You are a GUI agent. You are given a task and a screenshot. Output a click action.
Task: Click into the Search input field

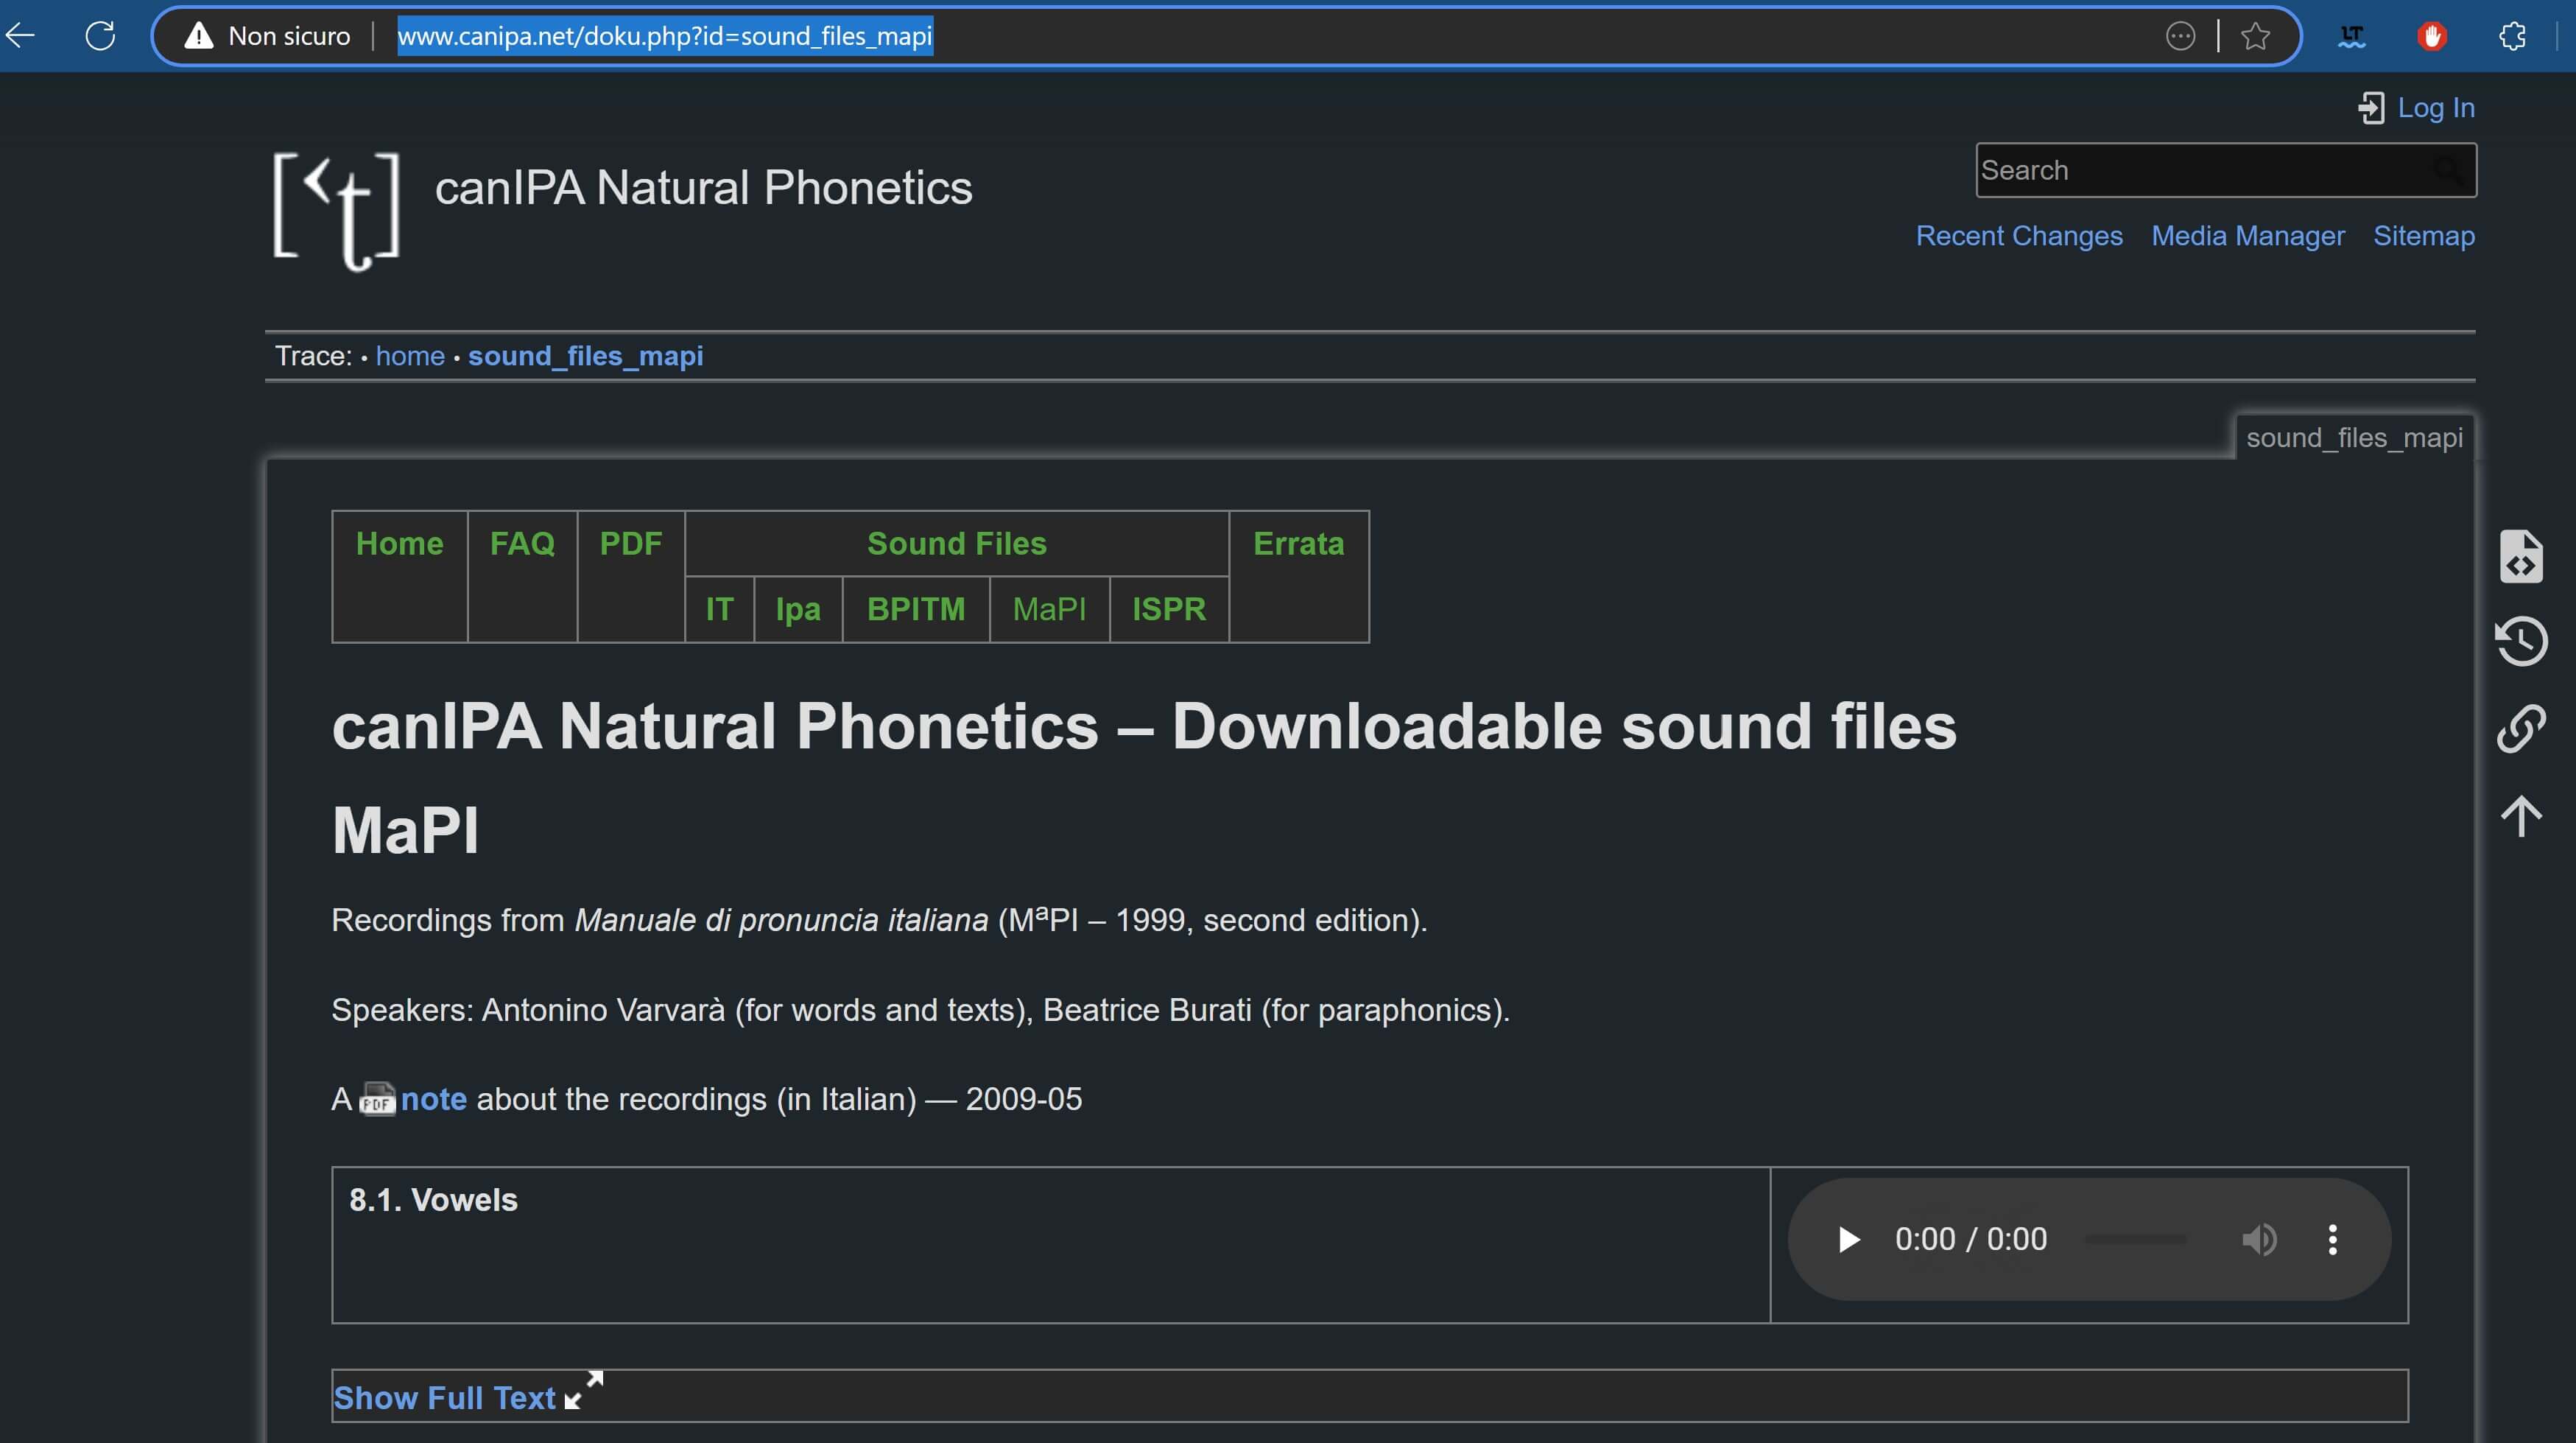[2200, 170]
